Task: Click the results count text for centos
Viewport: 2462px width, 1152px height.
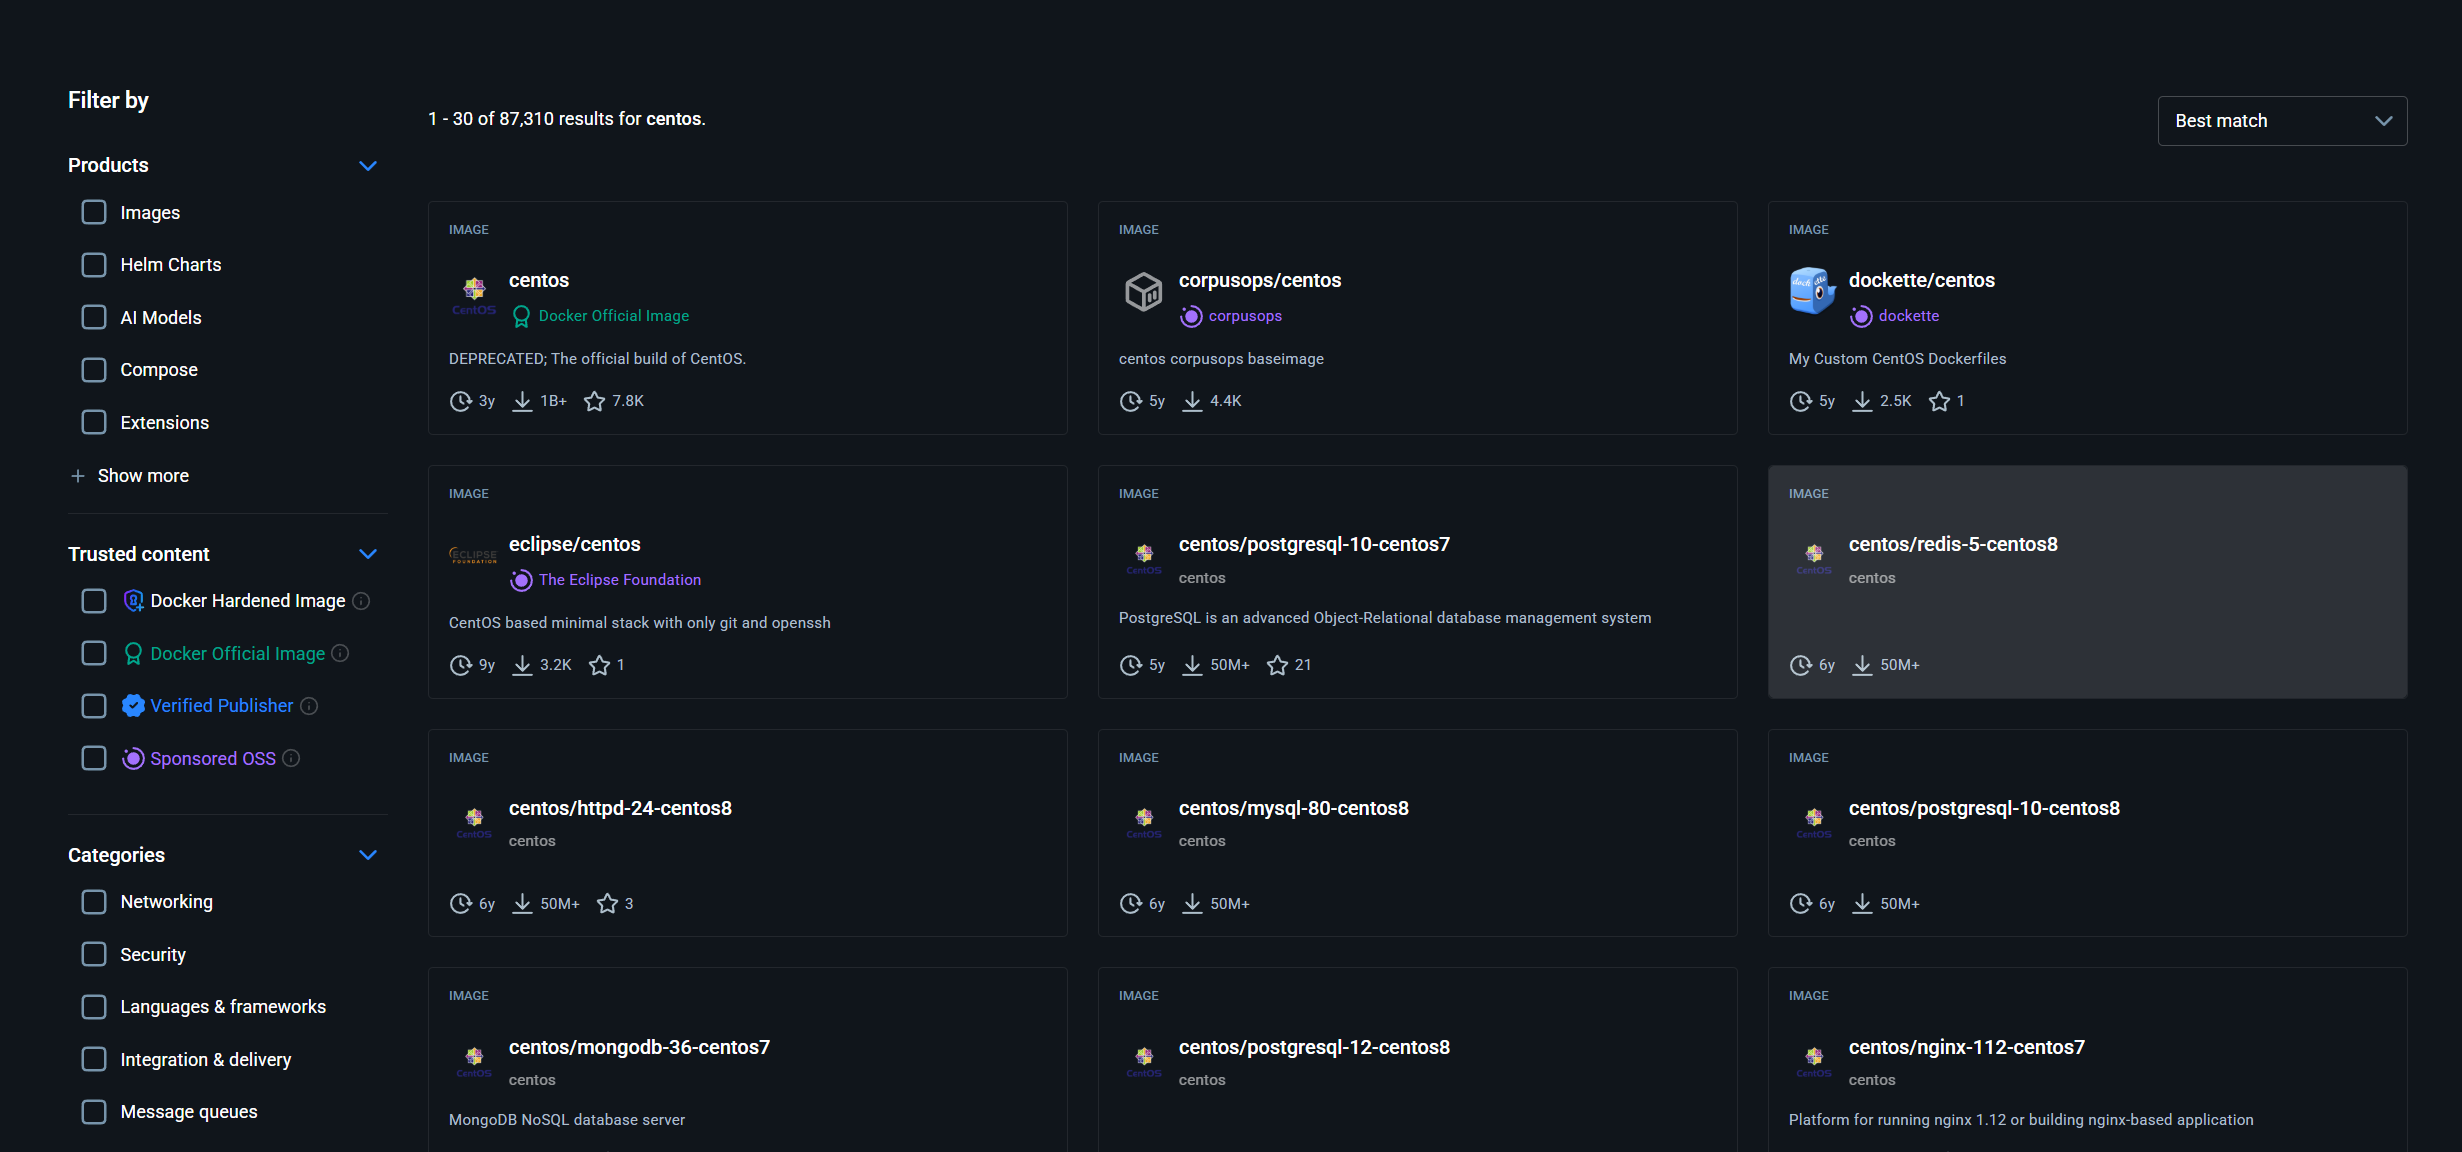Action: (567, 119)
